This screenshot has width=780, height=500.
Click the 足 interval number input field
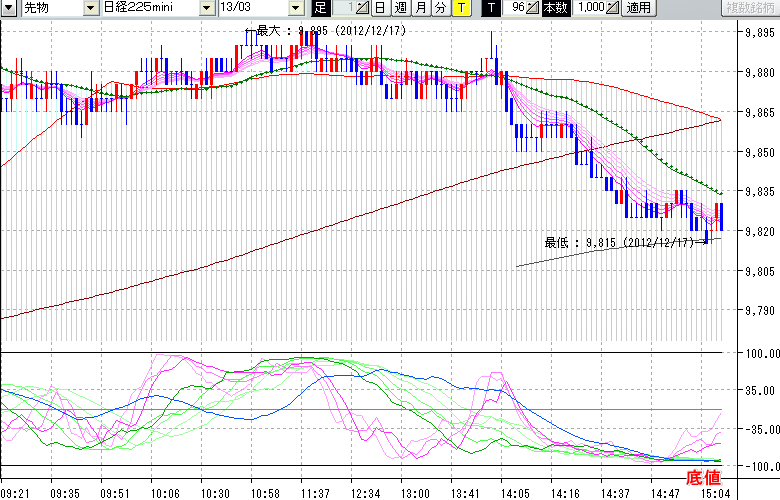point(342,8)
